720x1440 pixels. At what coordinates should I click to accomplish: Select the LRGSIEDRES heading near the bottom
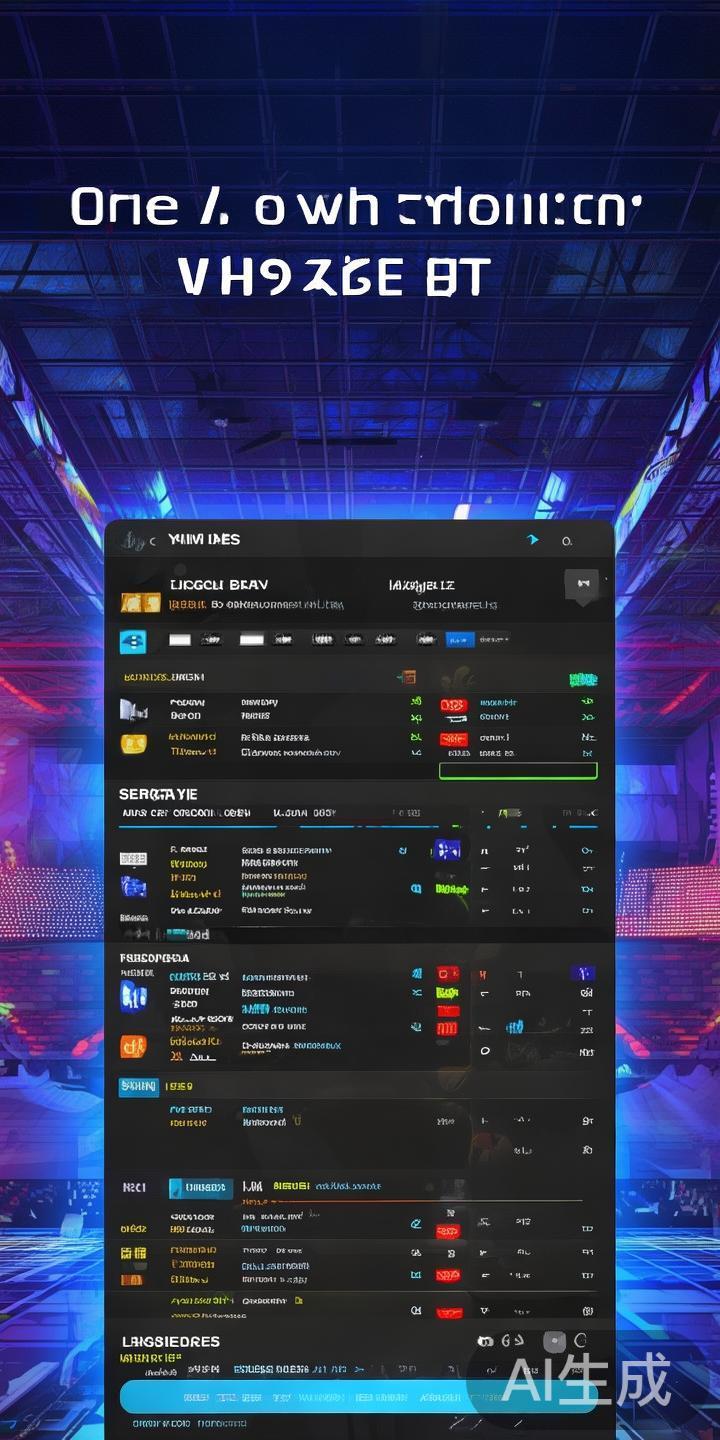pyautogui.click(x=170, y=1341)
